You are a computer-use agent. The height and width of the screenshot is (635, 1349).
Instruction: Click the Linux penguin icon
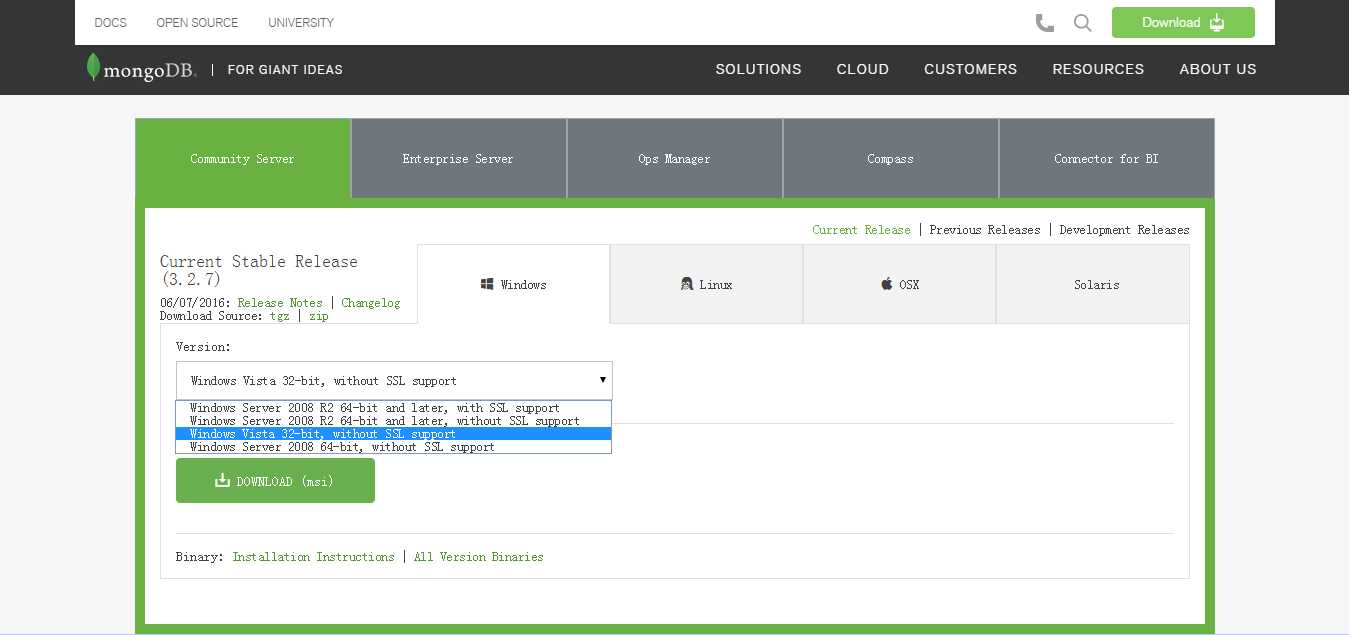687,285
